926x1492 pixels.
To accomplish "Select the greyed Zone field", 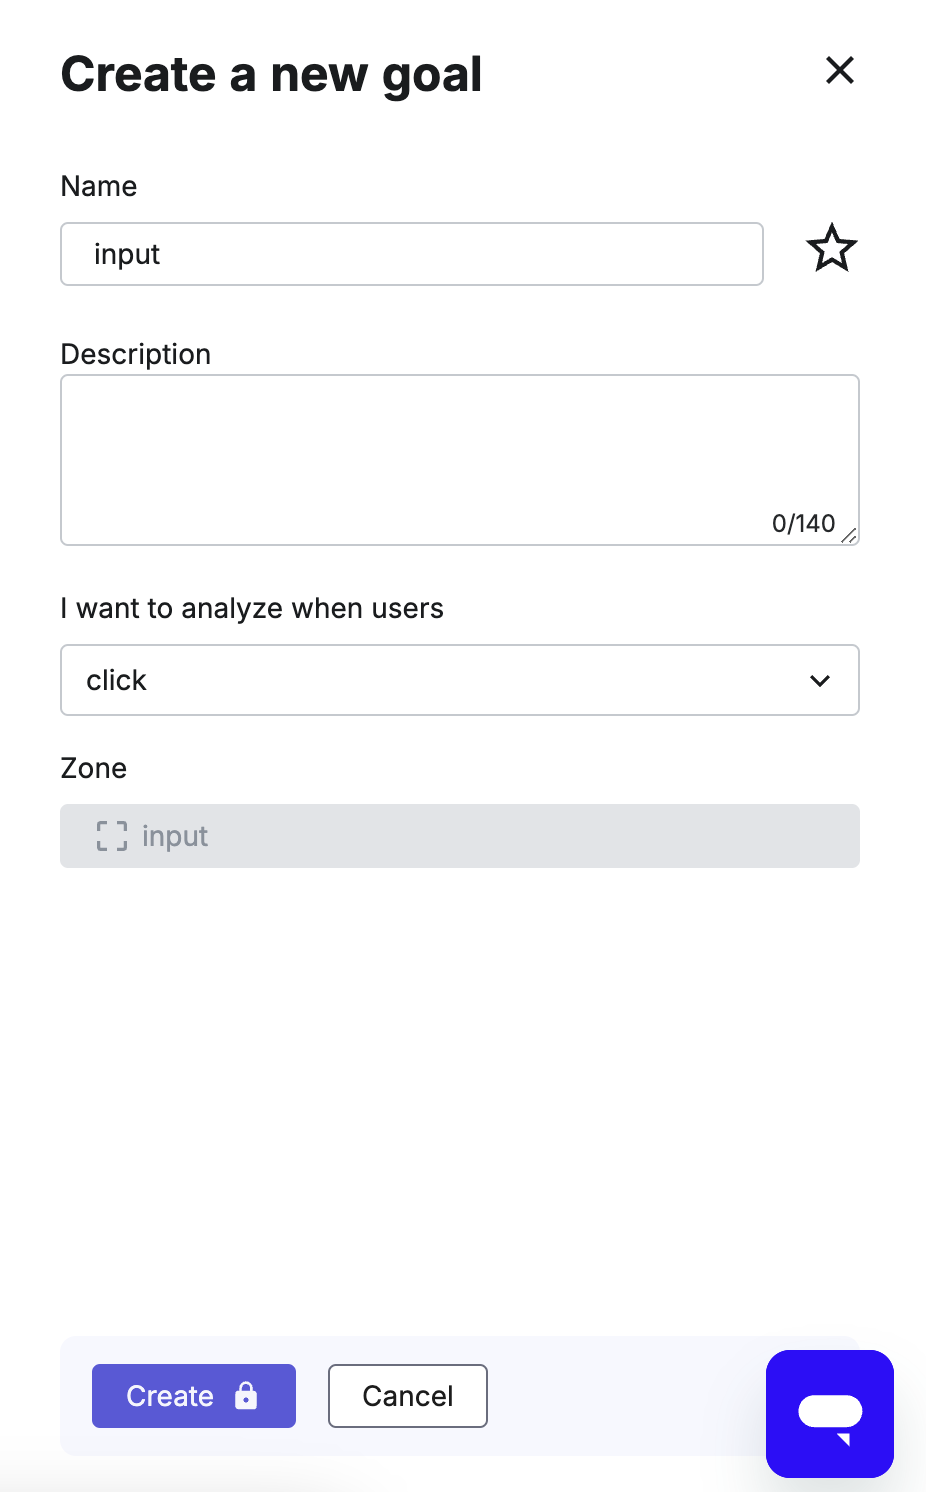I will (x=460, y=836).
